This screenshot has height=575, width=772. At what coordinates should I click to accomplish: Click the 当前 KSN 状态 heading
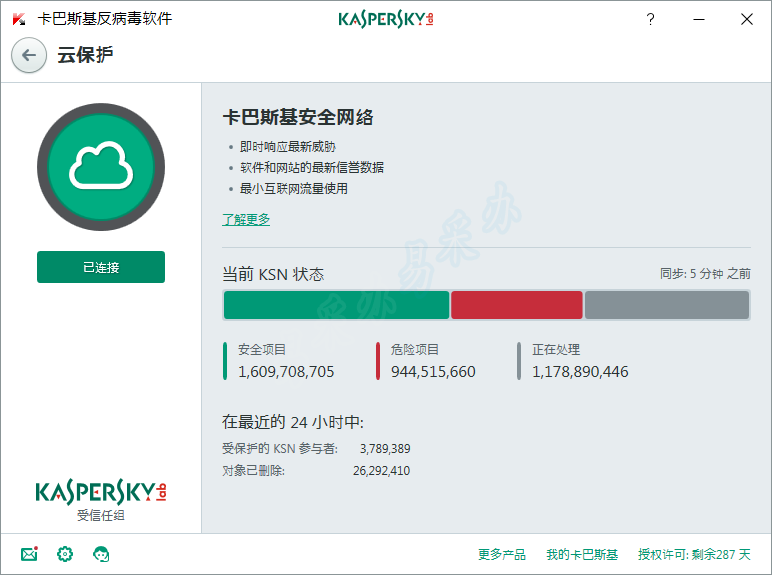[273, 274]
